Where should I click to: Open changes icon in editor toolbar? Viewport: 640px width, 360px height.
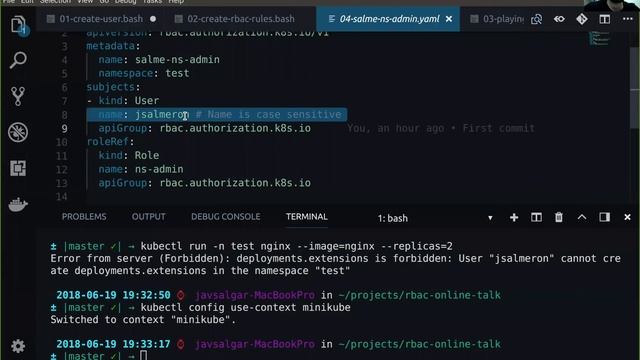pyautogui.click(x=536, y=19)
